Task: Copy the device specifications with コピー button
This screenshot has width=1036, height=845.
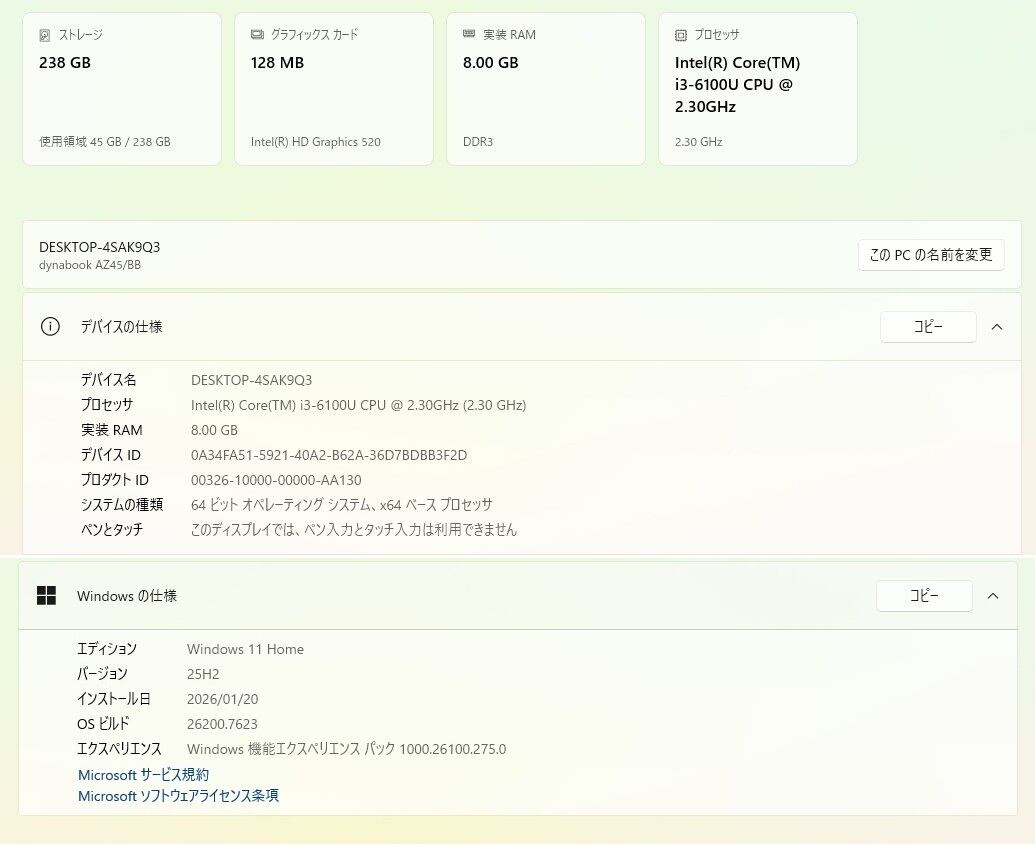Action: point(927,327)
